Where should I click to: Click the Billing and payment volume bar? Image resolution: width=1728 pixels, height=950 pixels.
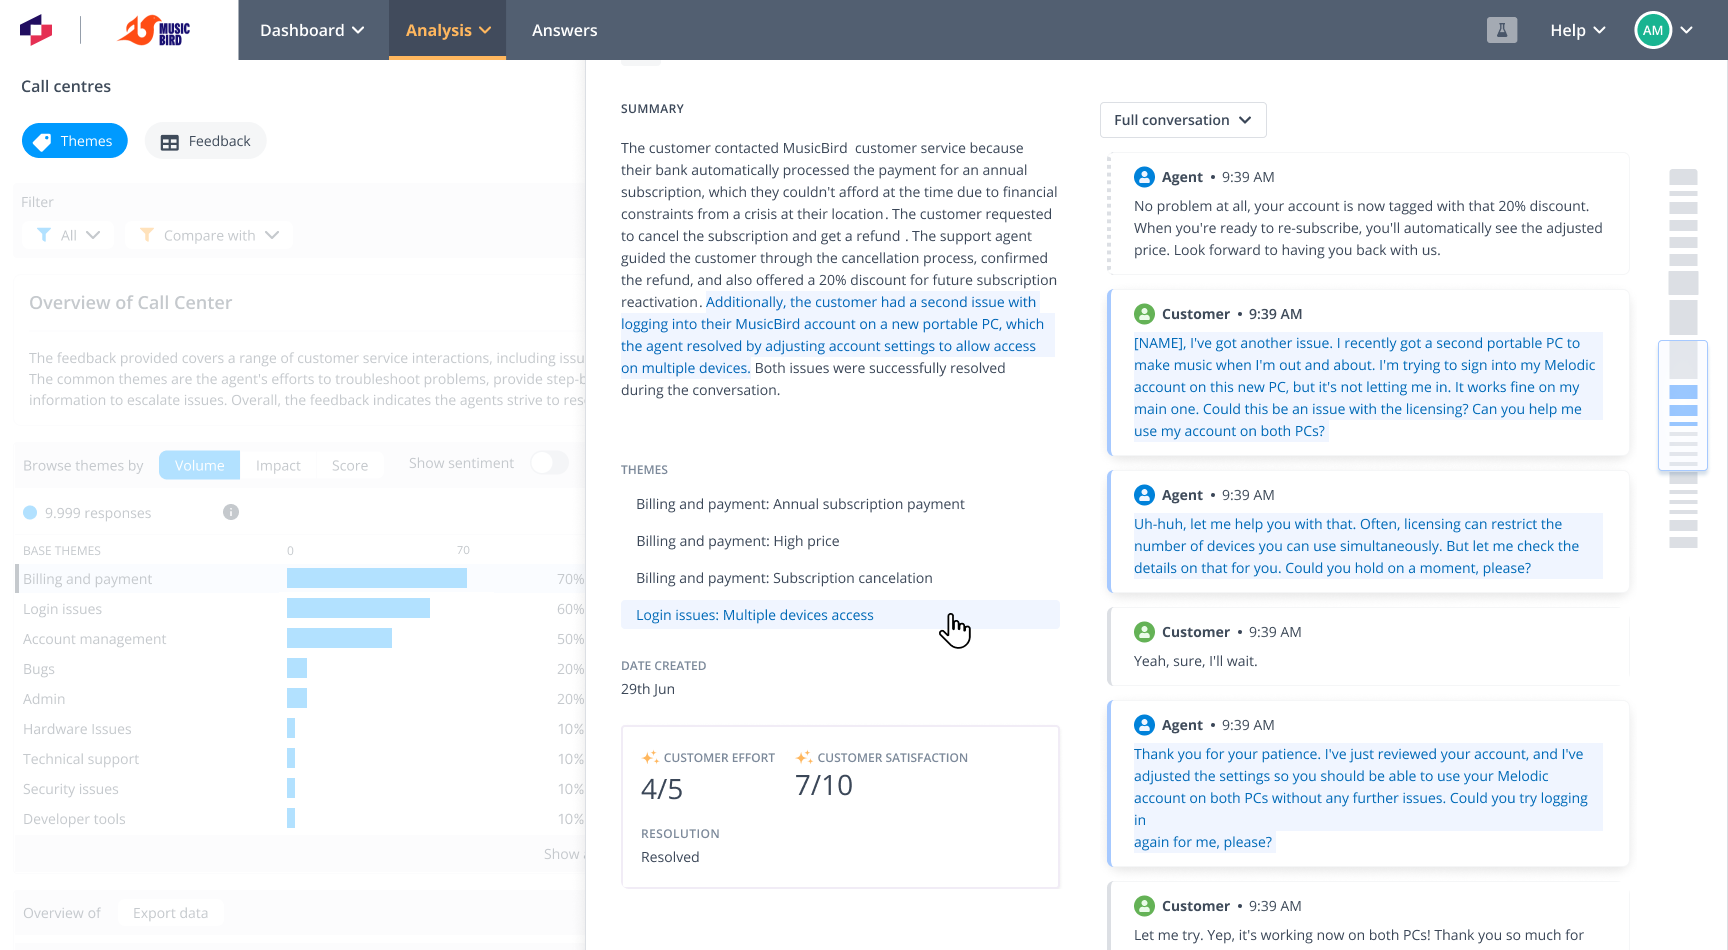click(377, 578)
